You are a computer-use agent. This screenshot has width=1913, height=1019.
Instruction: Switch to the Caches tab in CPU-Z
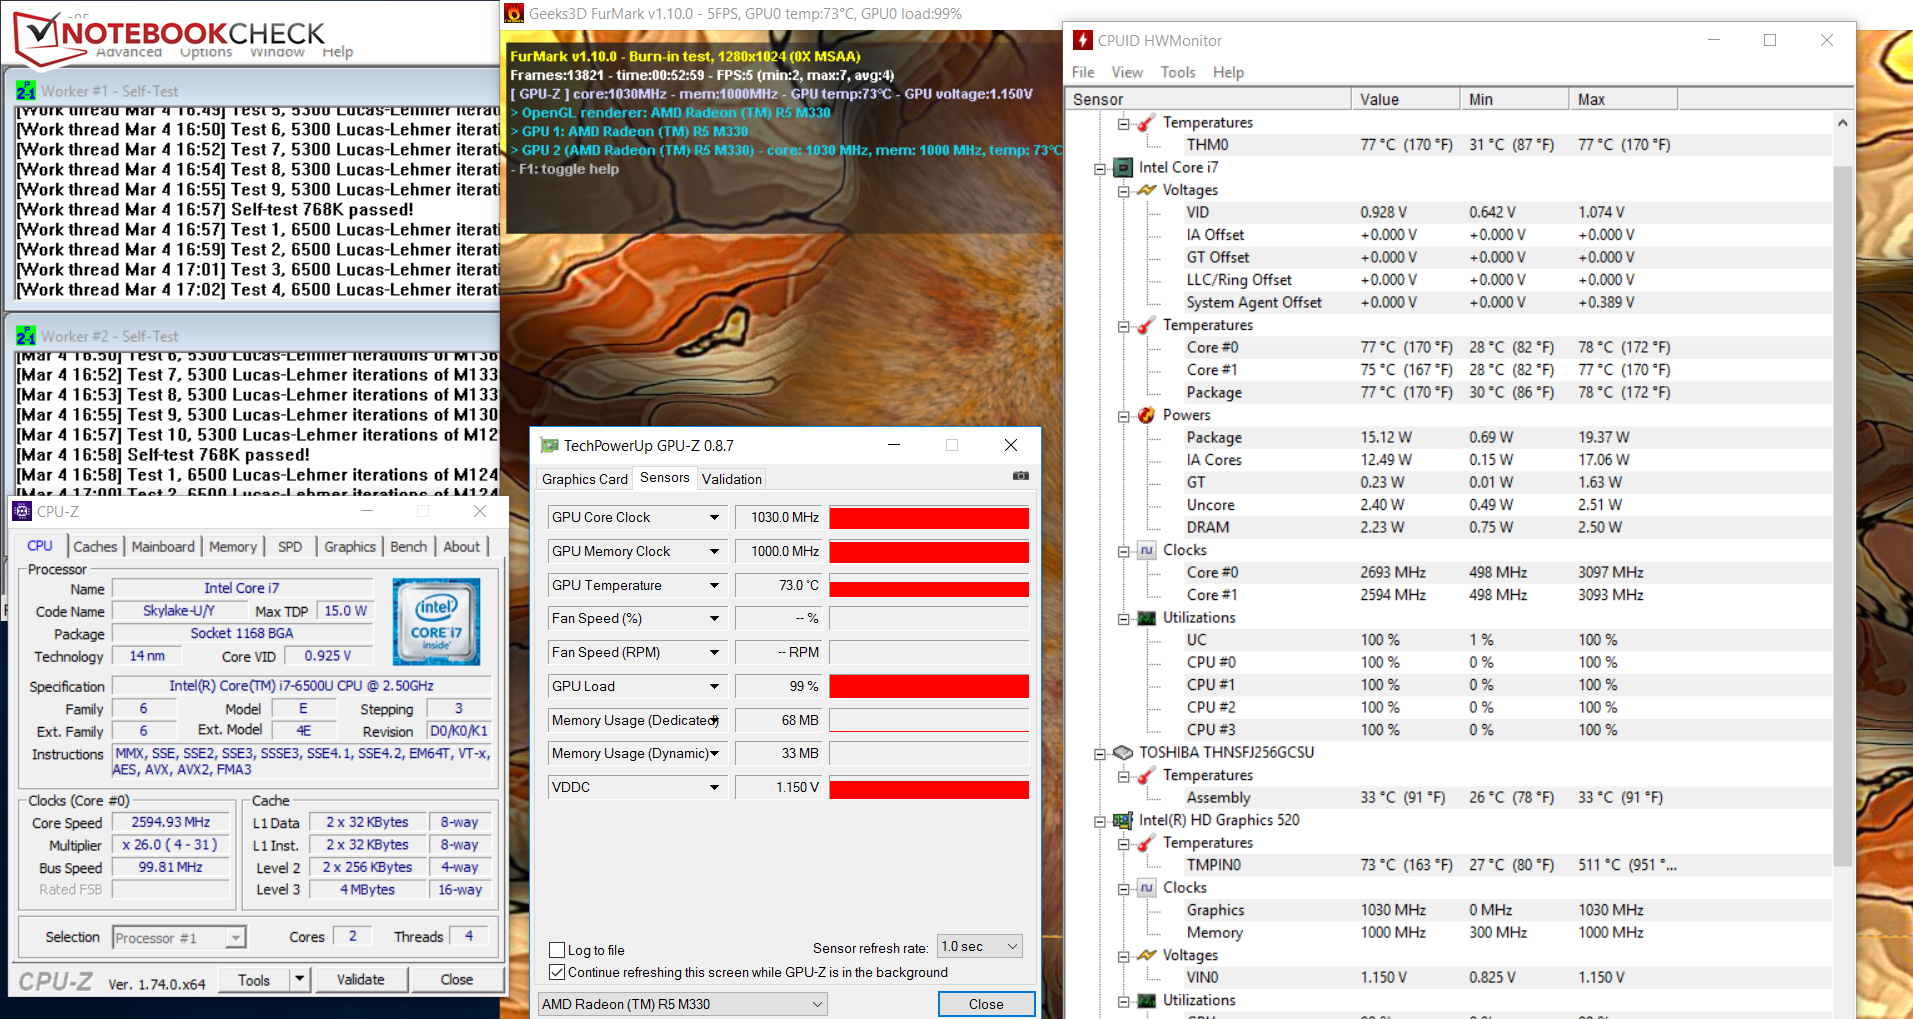(95, 546)
